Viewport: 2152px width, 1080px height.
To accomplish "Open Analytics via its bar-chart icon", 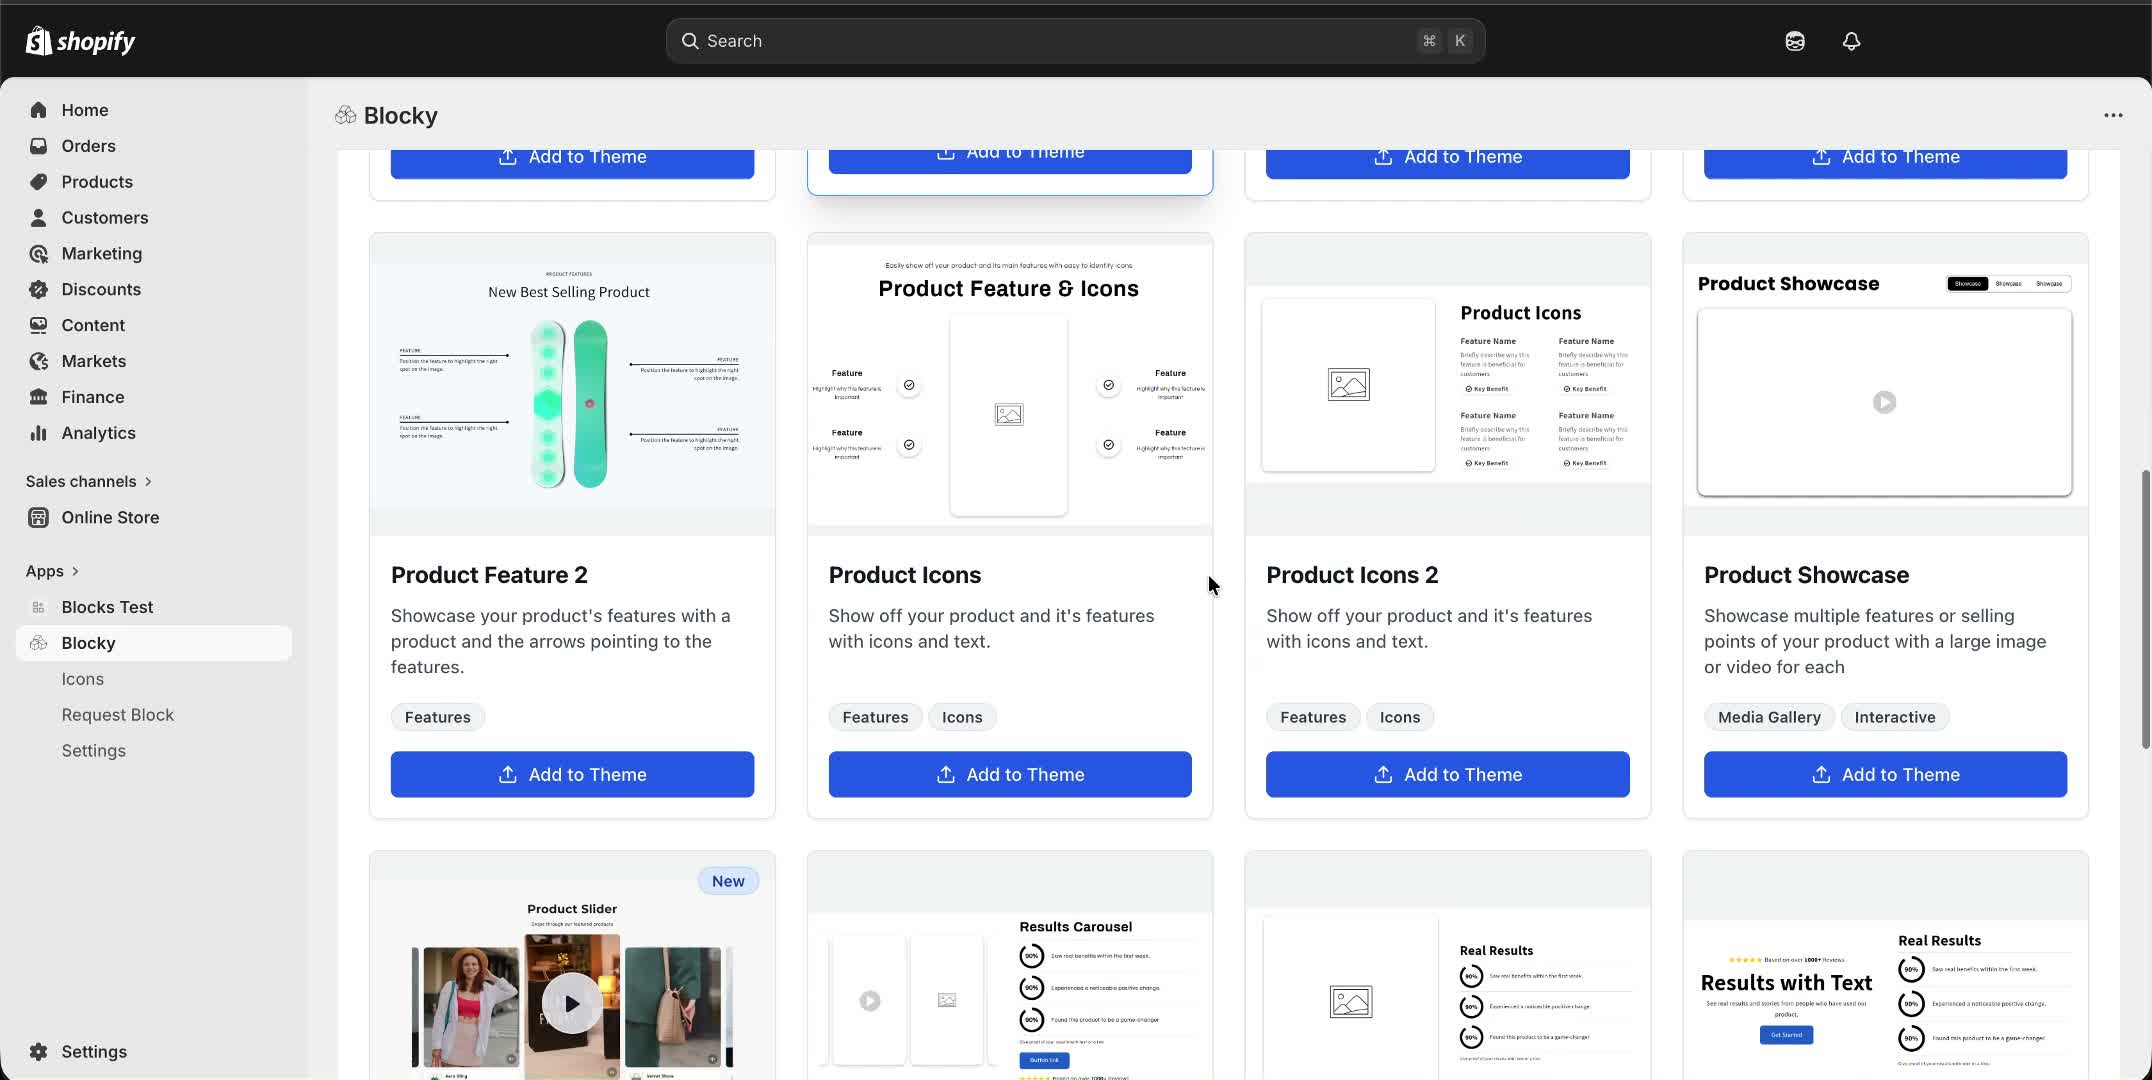I will [38, 433].
